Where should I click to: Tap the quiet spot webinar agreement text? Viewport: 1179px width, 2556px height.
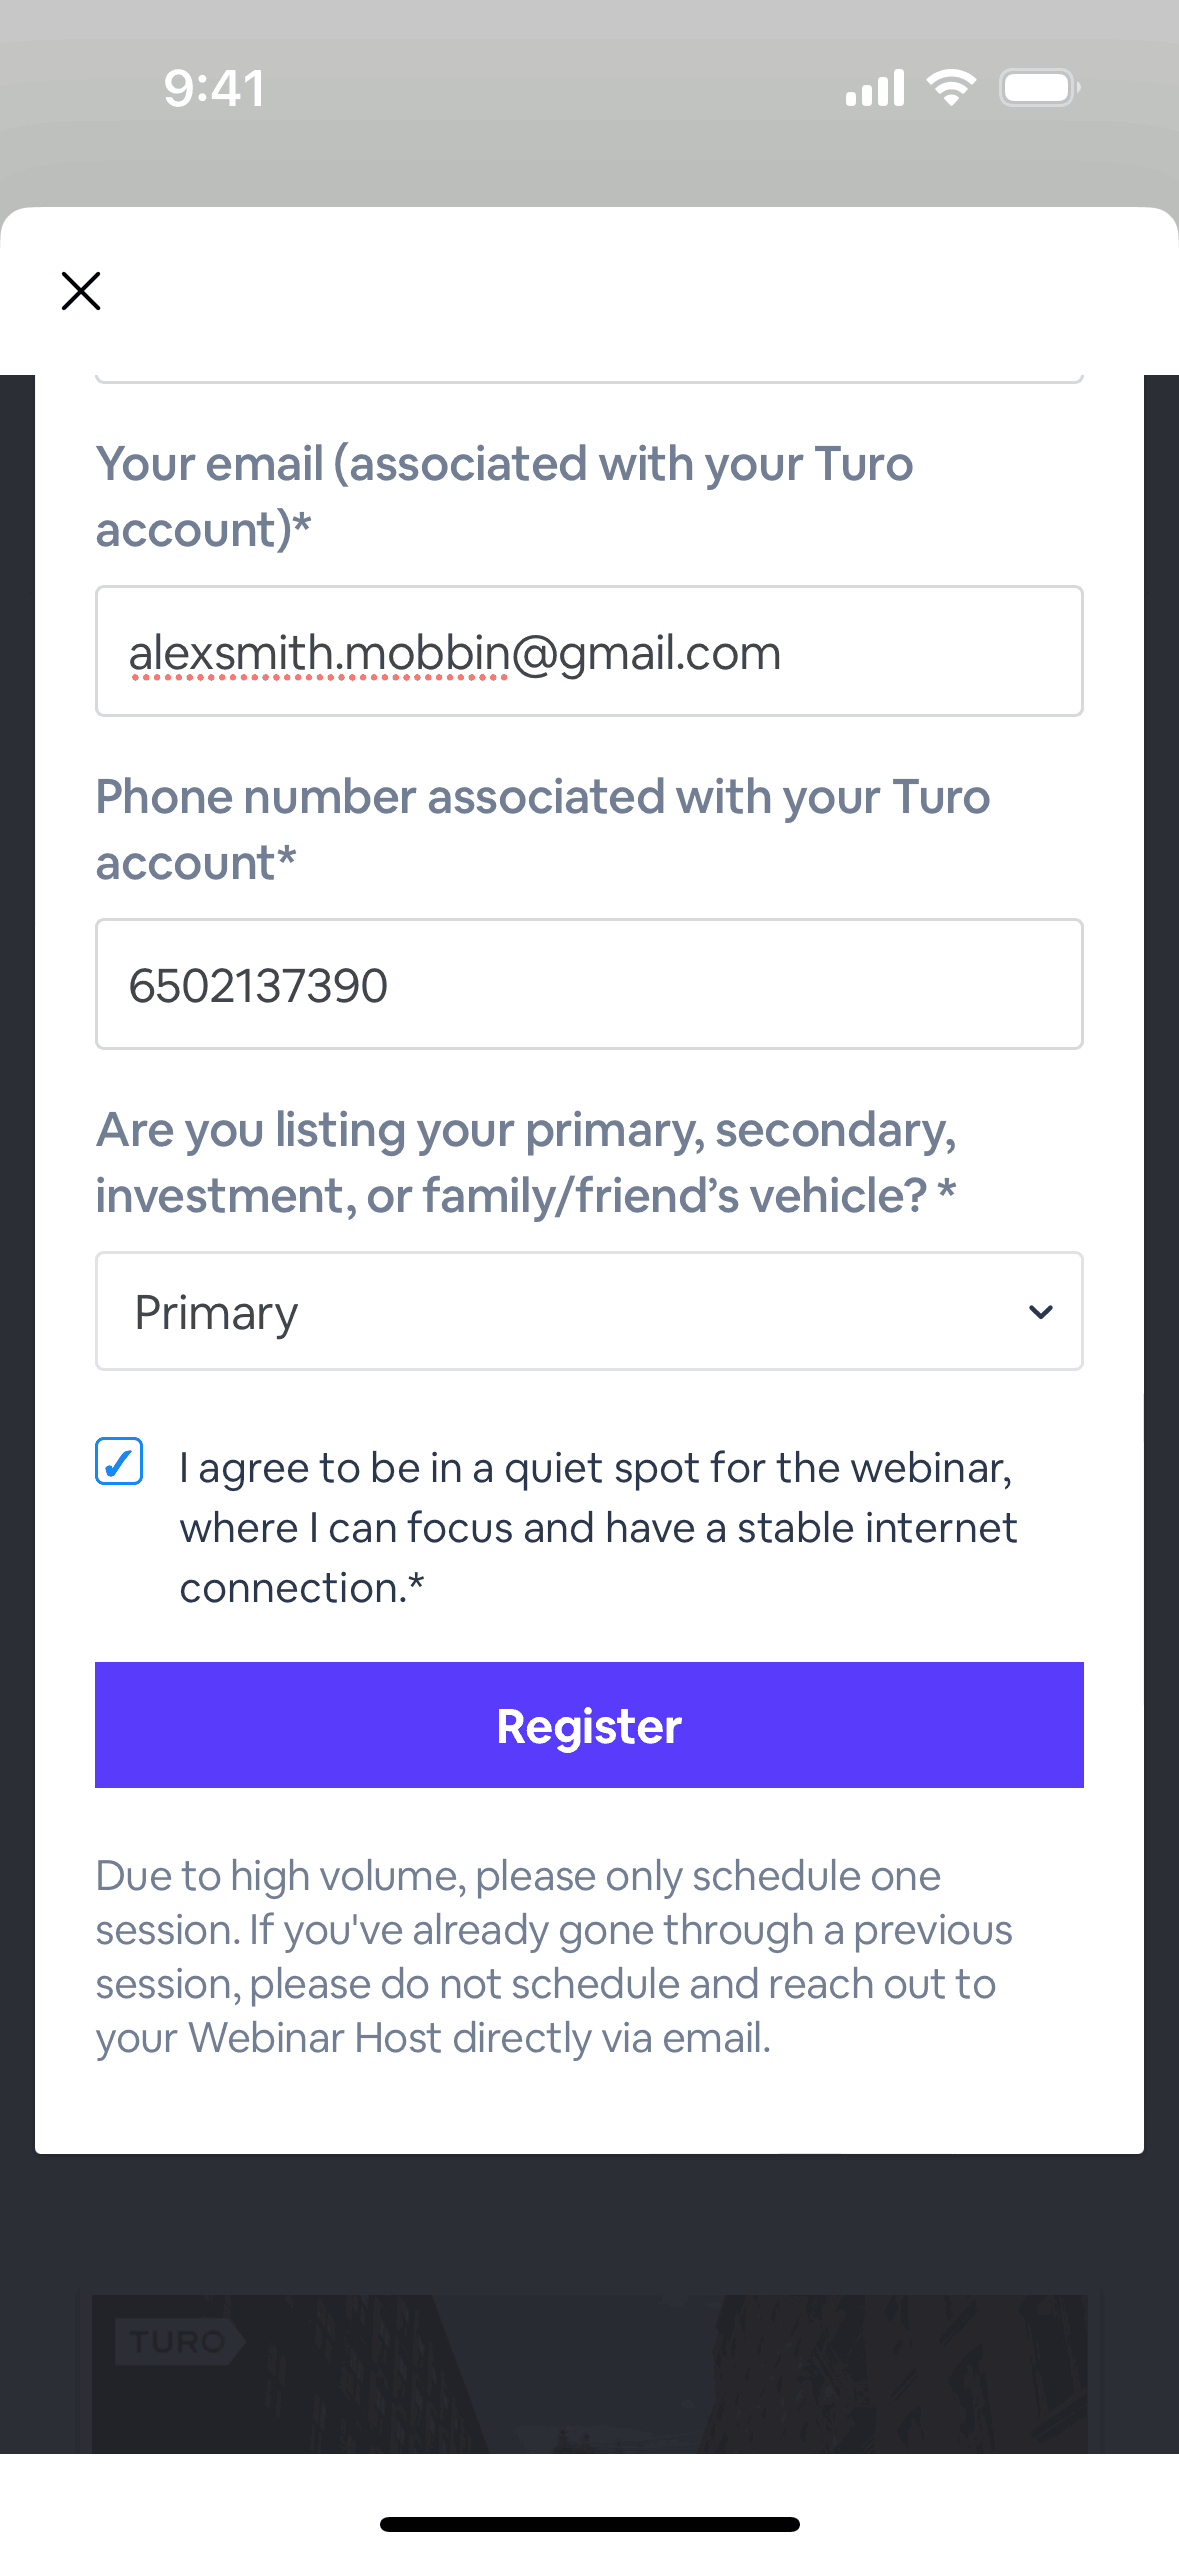coord(597,1527)
